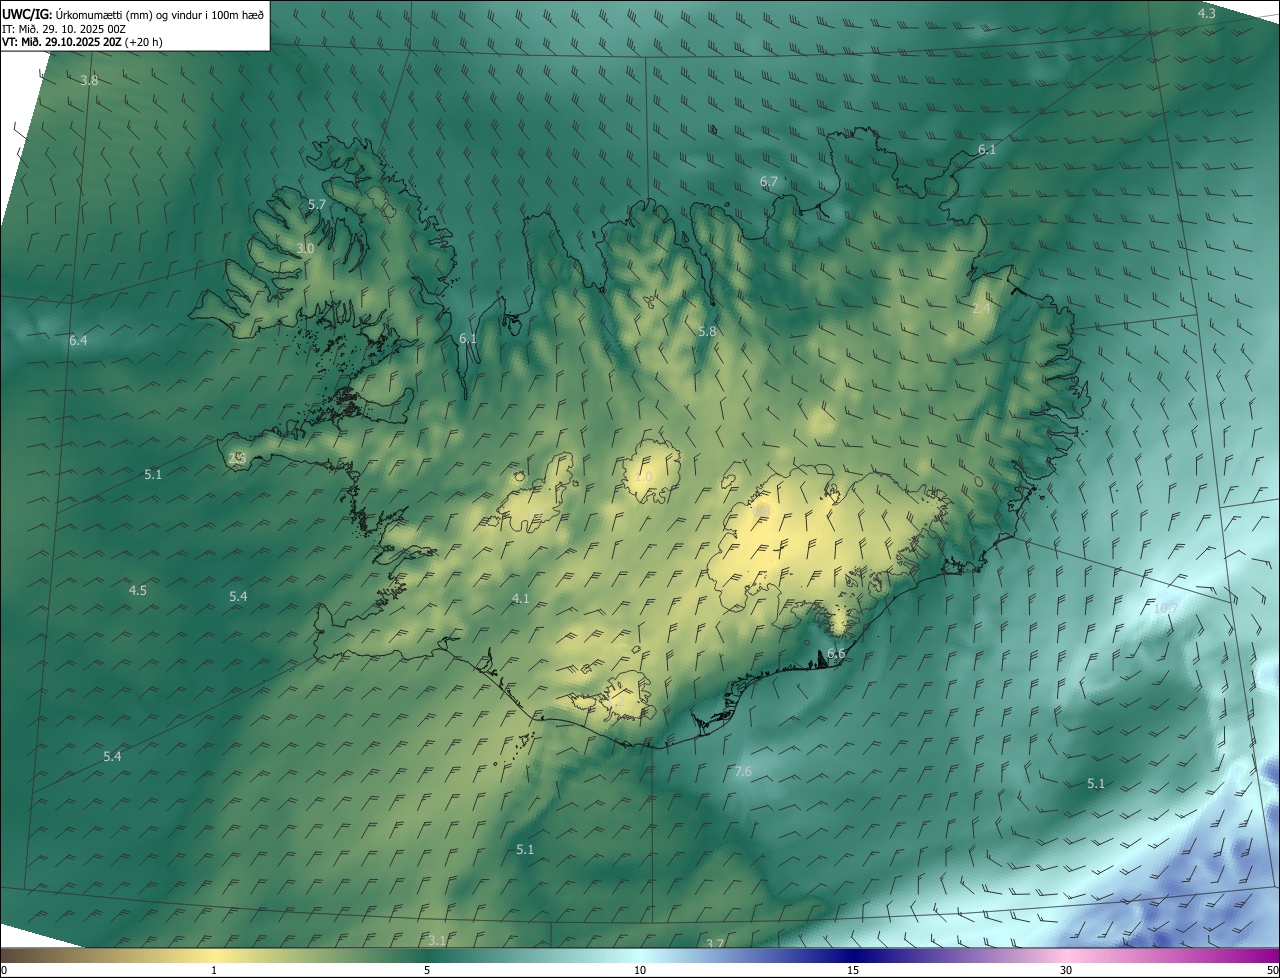Image resolution: width=1280 pixels, height=978 pixels.
Task: Select the 3.7 value label
Action: (715, 944)
